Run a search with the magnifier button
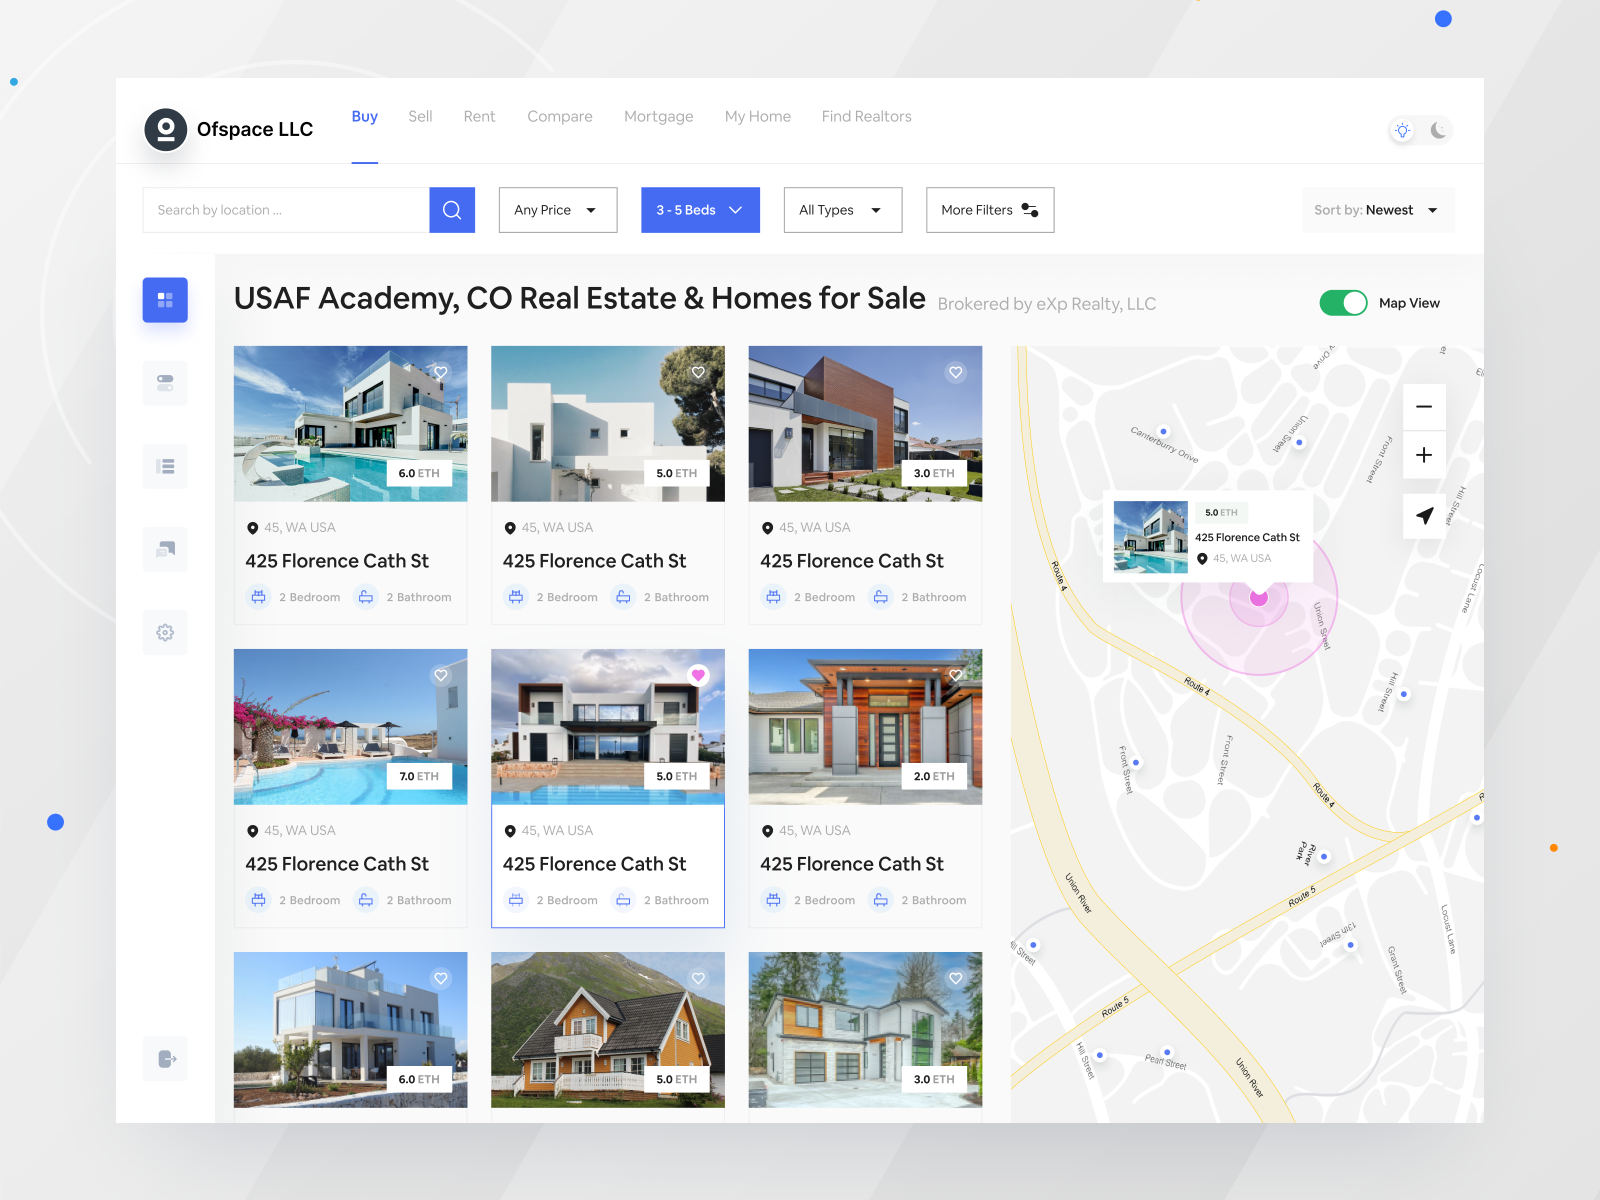 pyautogui.click(x=451, y=210)
